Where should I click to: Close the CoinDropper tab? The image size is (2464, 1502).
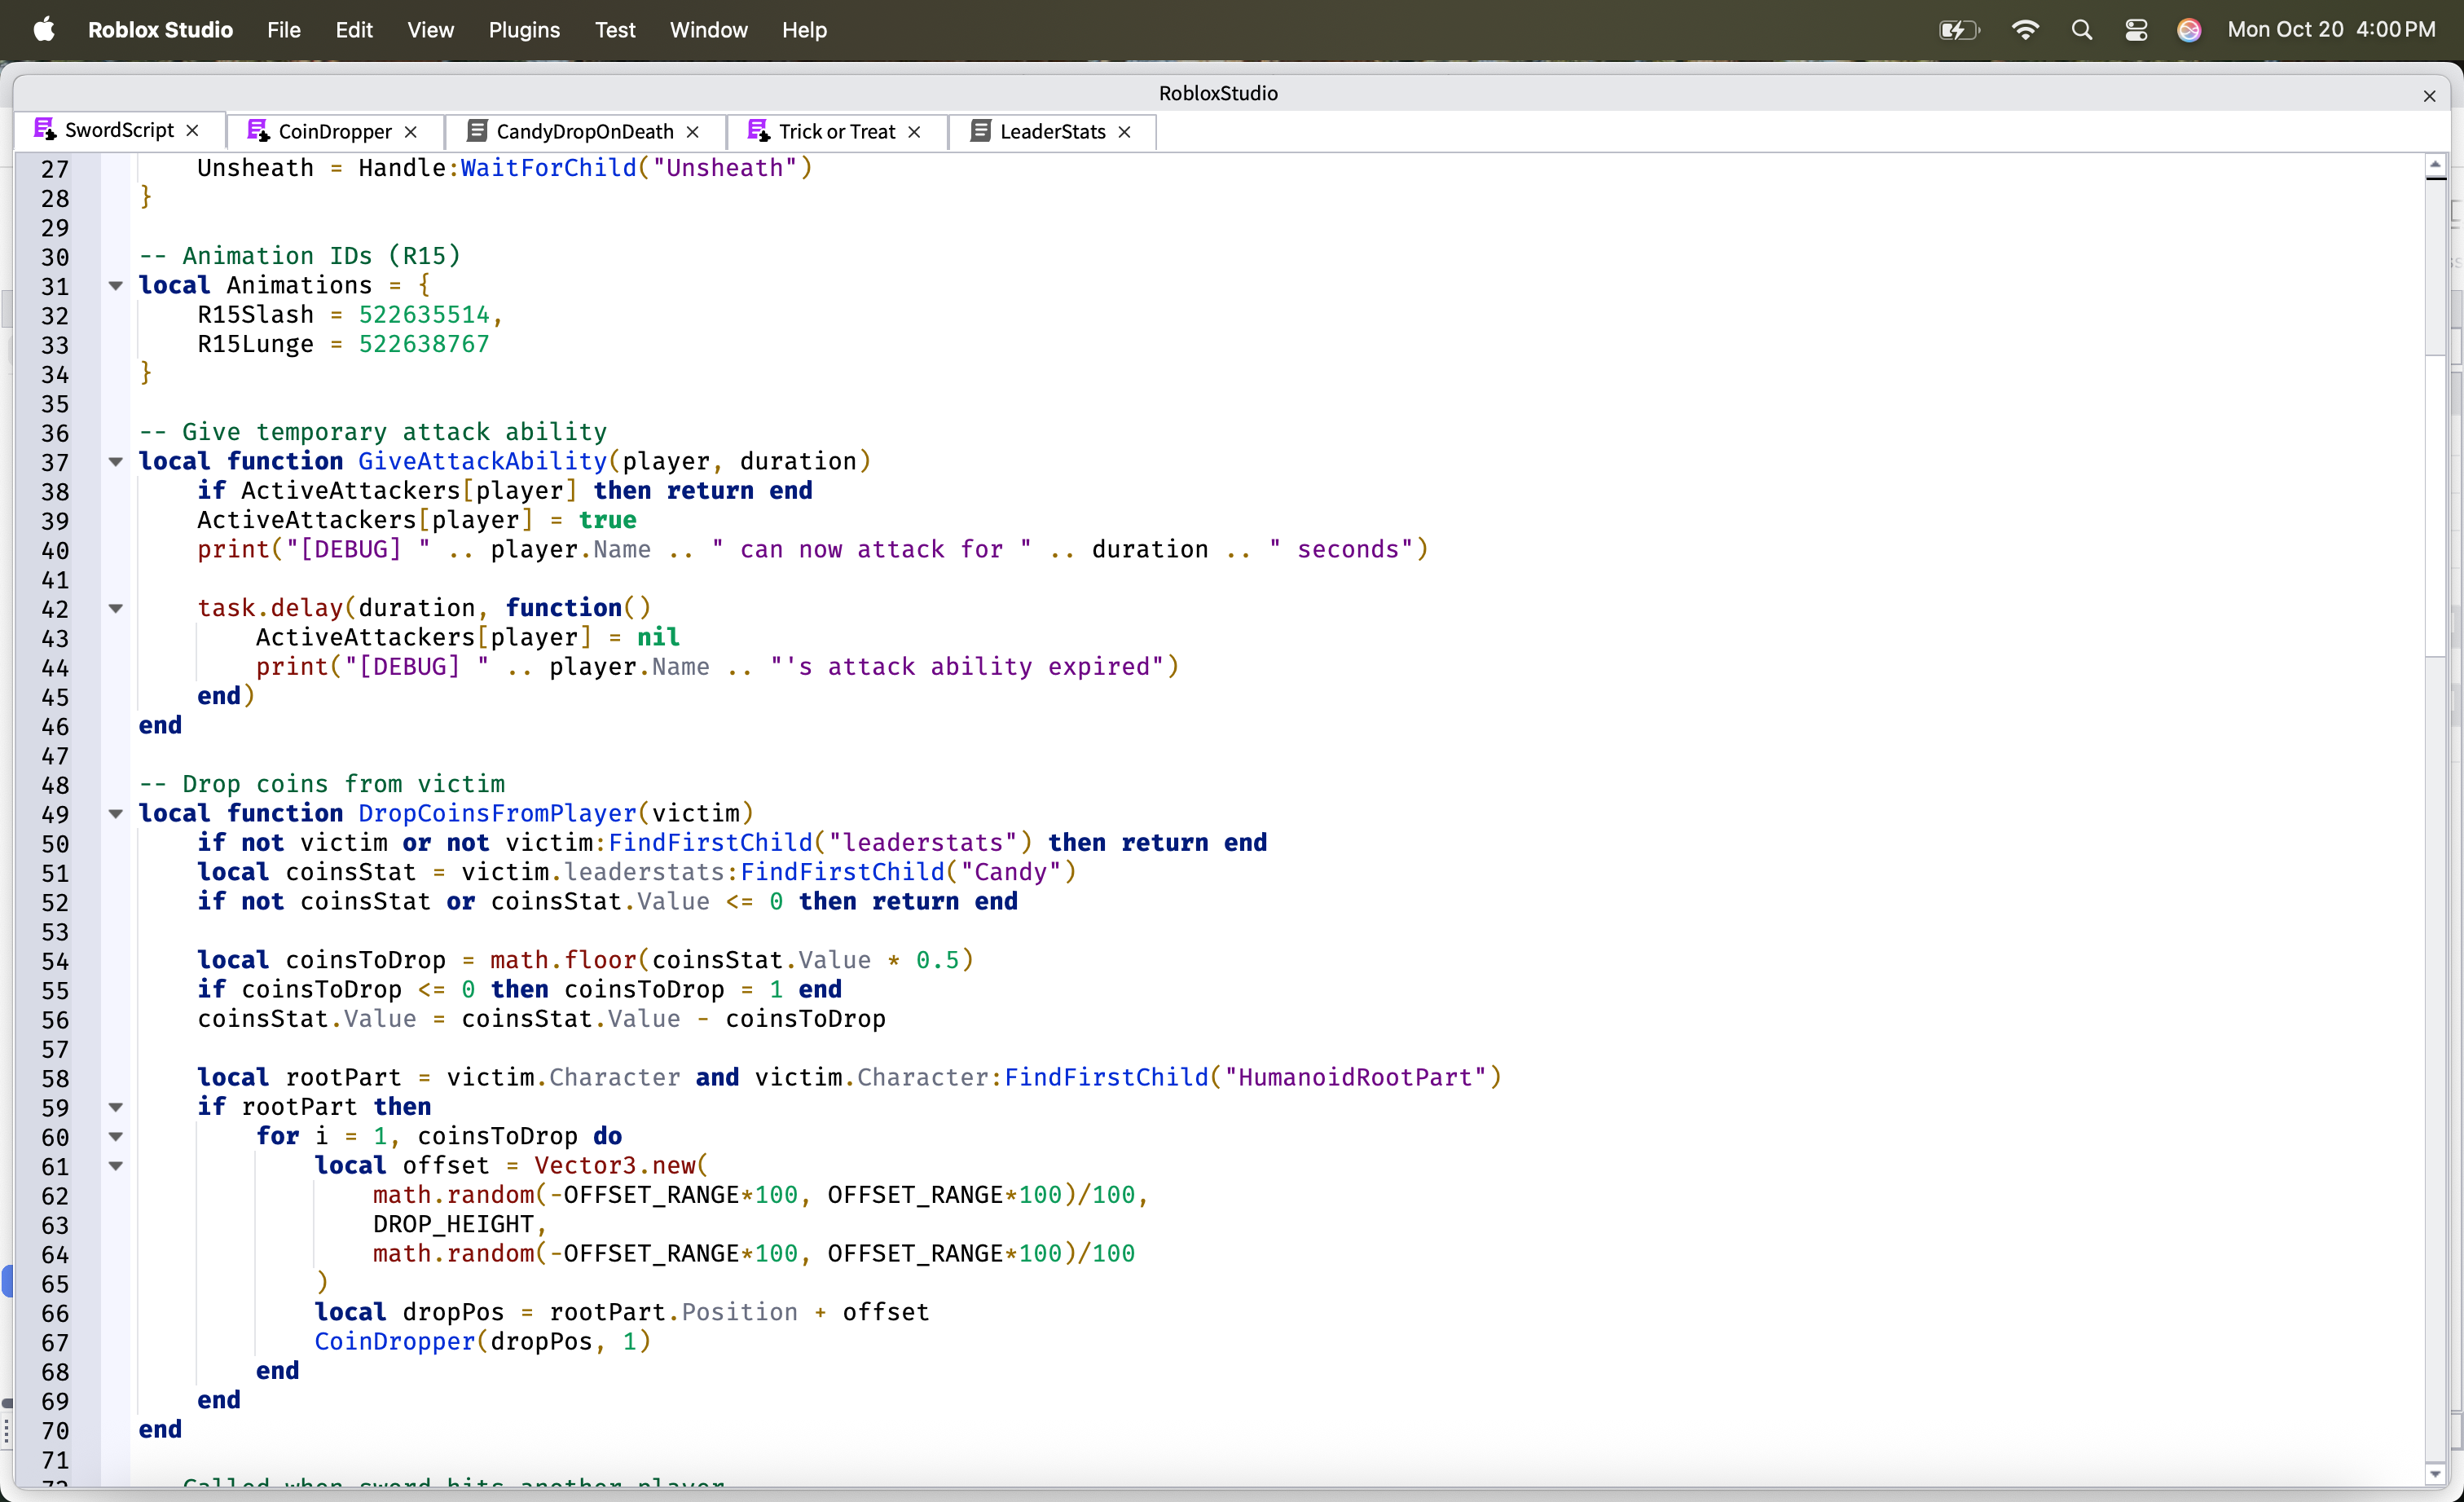pyautogui.click(x=410, y=132)
